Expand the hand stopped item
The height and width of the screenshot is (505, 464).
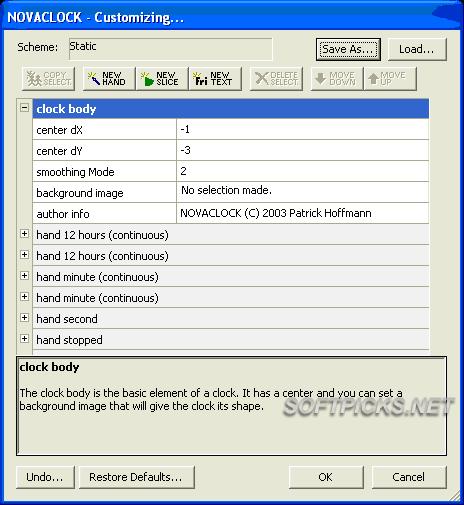click(24, 339)
